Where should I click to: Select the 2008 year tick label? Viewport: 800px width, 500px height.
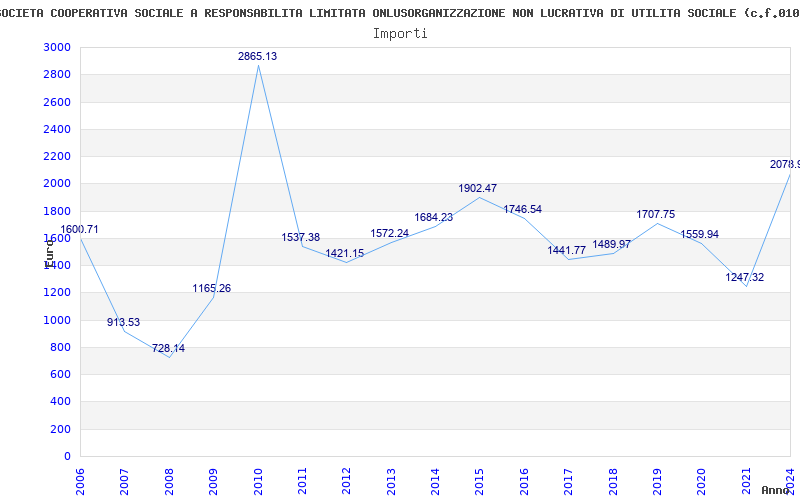pos(169,480)
